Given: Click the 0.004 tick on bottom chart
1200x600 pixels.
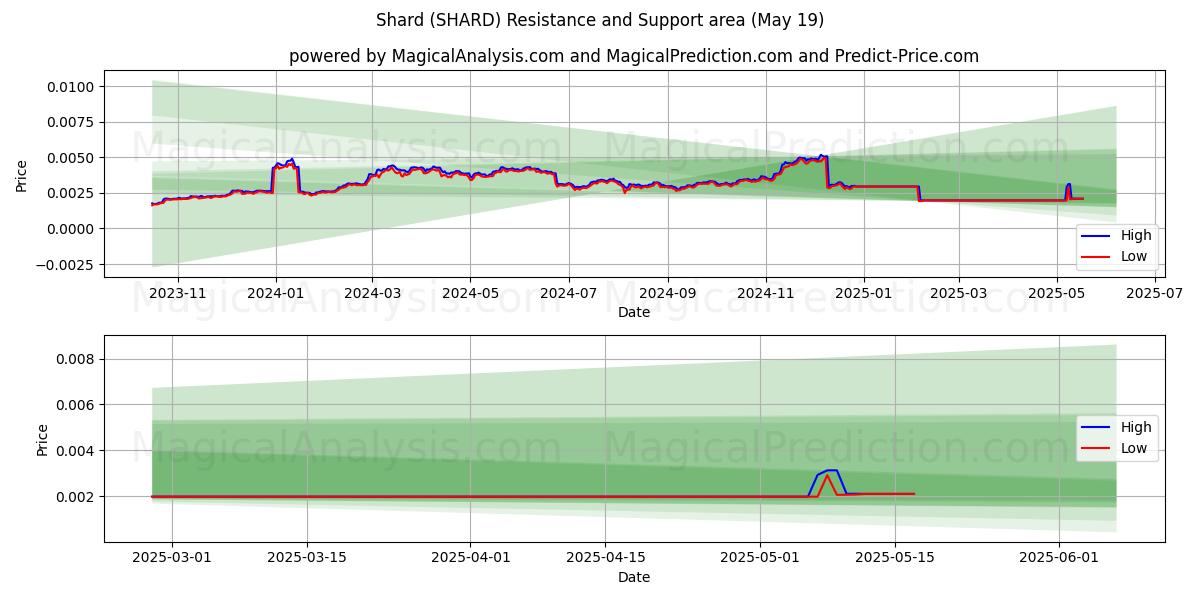Looking at the screenshot, I should pos(76,451).
